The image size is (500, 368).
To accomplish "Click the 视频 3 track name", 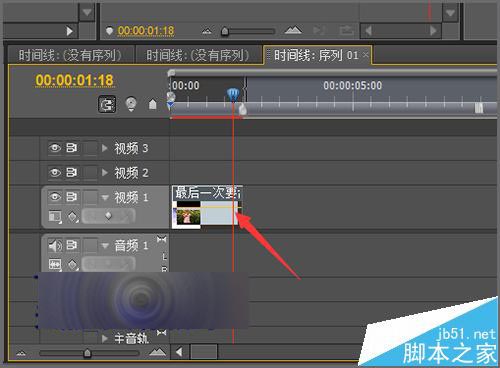I will pos(131,148).
